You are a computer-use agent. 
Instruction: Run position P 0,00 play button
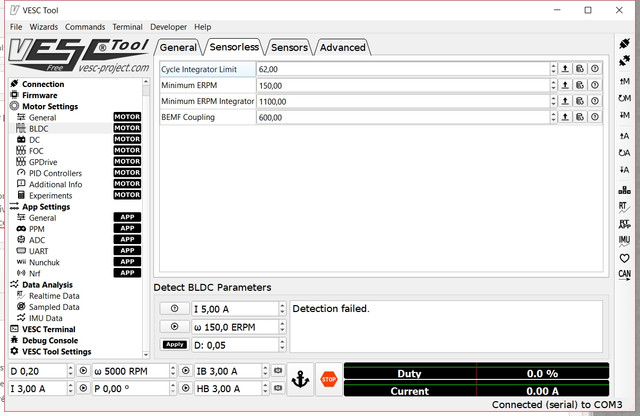186,388
